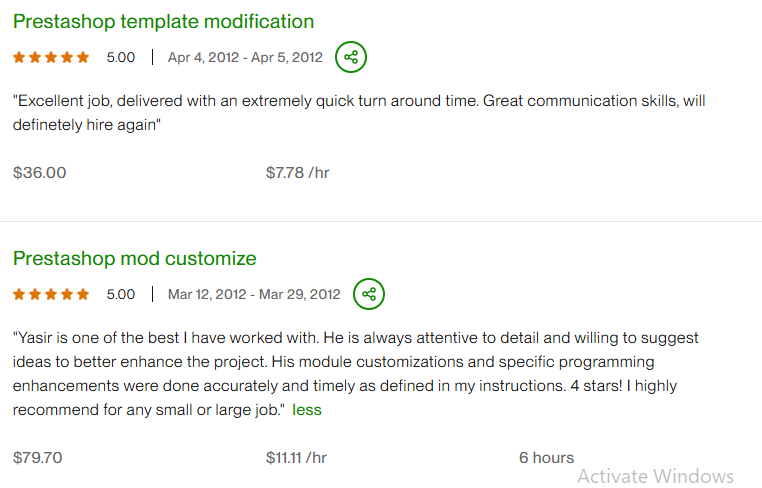Image resolution: width=762 pixels, height=488 pixels.
Task: Click the 6 hours label
Action: 546,457
